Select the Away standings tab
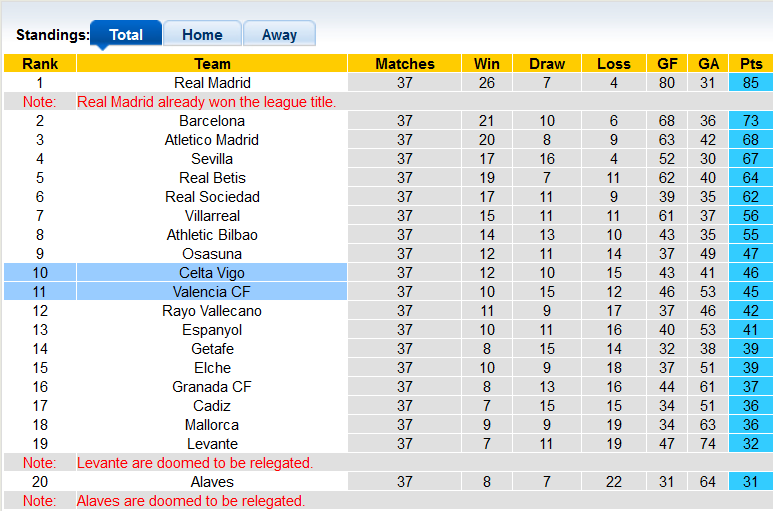Image resolution: width=773 pixels, height=511 pixels. (x=279, y=34)
